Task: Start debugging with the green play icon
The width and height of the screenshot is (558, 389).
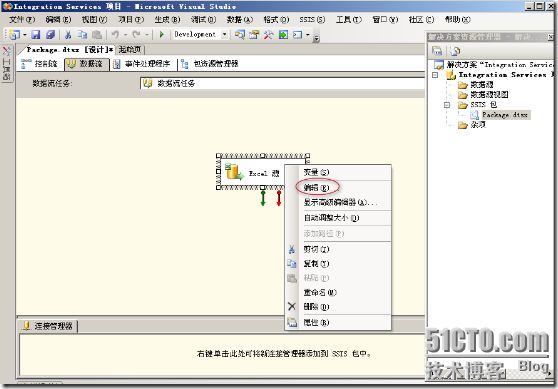Action: (x=162, y=35)
